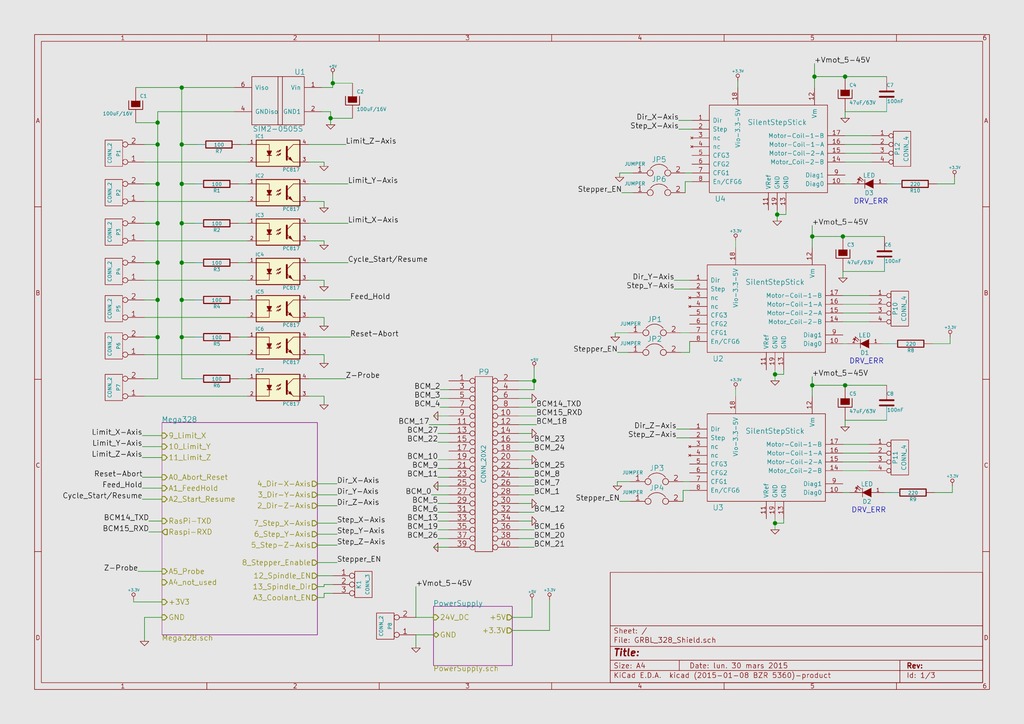Select LED D1 DRV_ERR symbol
1024x724 pixels.
click(865, 343)
